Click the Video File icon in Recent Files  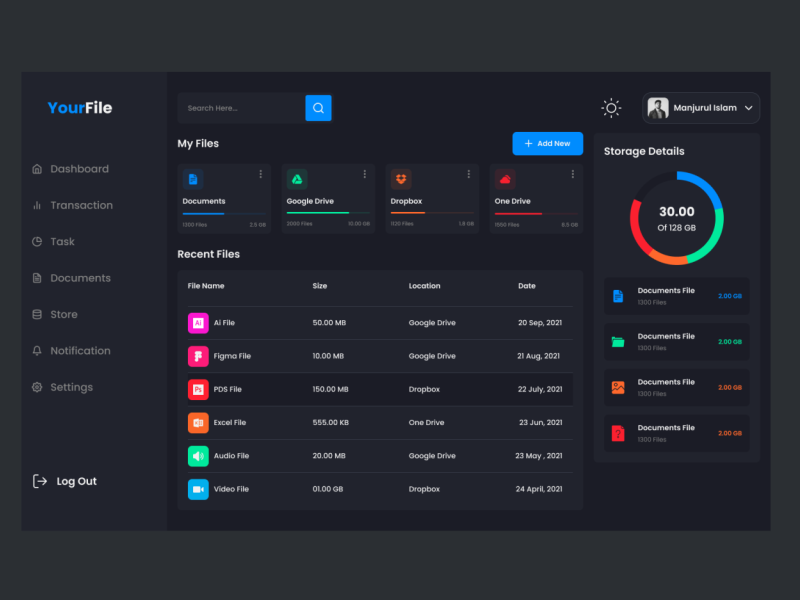(x=197, y=489)
